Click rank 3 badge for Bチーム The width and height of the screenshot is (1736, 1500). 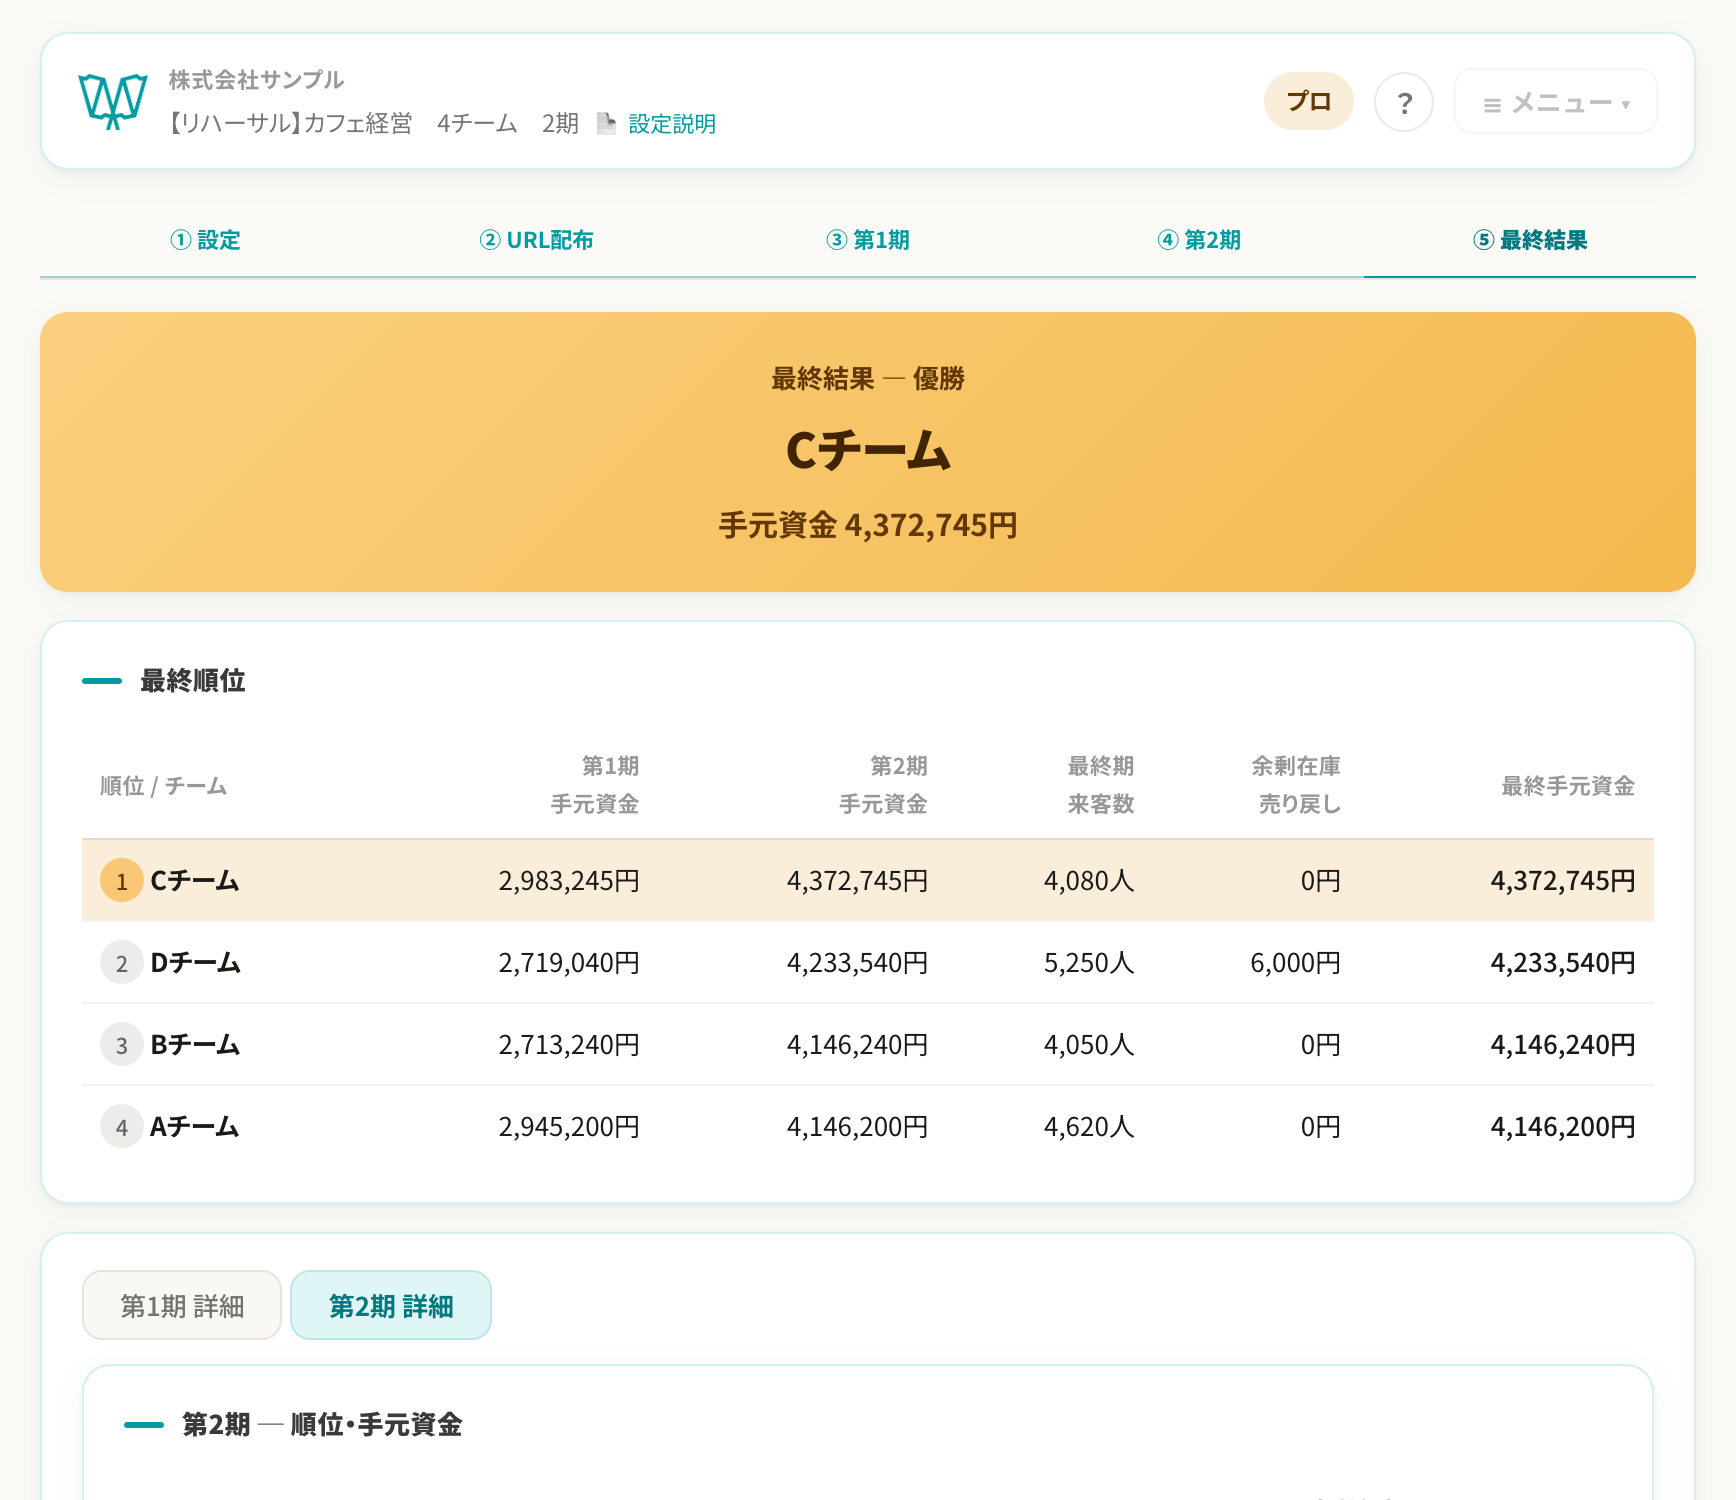pos(122,1044)
